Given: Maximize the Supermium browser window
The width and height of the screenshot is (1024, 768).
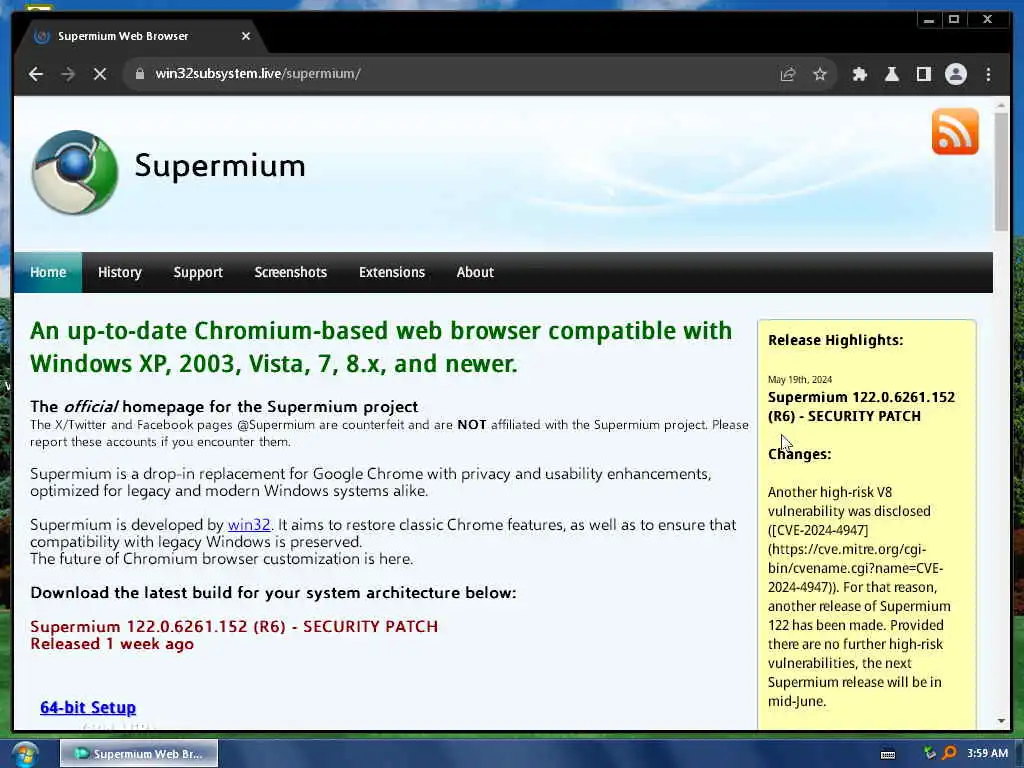Looking at the screenshot, I should pos(954,20).
